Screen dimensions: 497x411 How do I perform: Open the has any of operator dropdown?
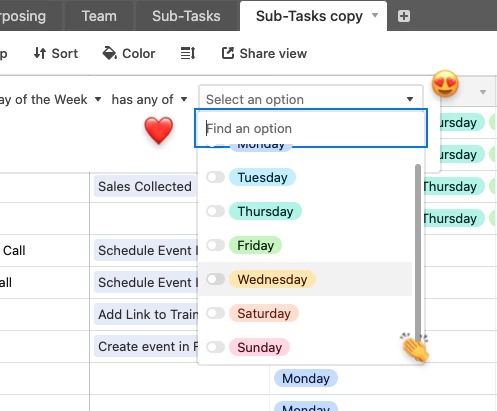(149, 99)
